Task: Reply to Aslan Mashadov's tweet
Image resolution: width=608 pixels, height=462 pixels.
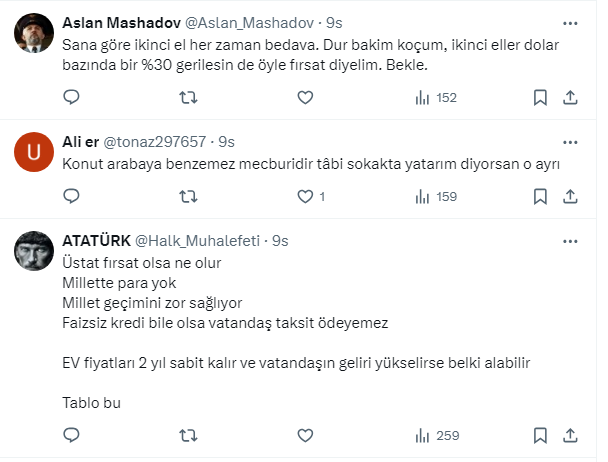Action: click(71, 97)
